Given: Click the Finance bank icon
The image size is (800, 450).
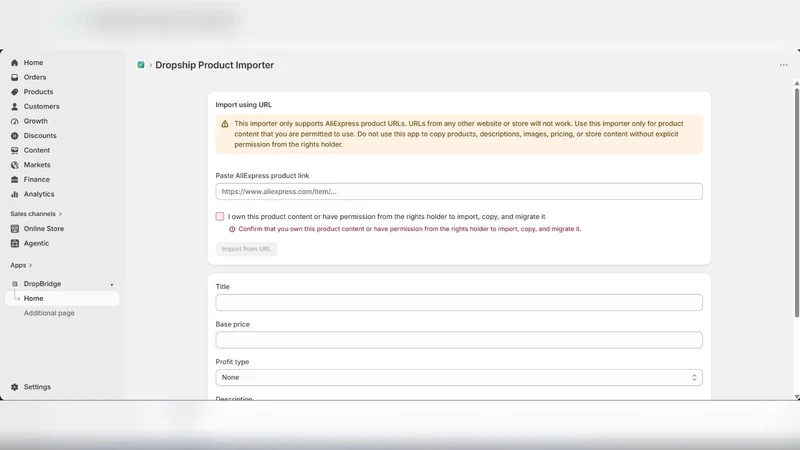Looking at the screenshot, I should pos(14,180).
